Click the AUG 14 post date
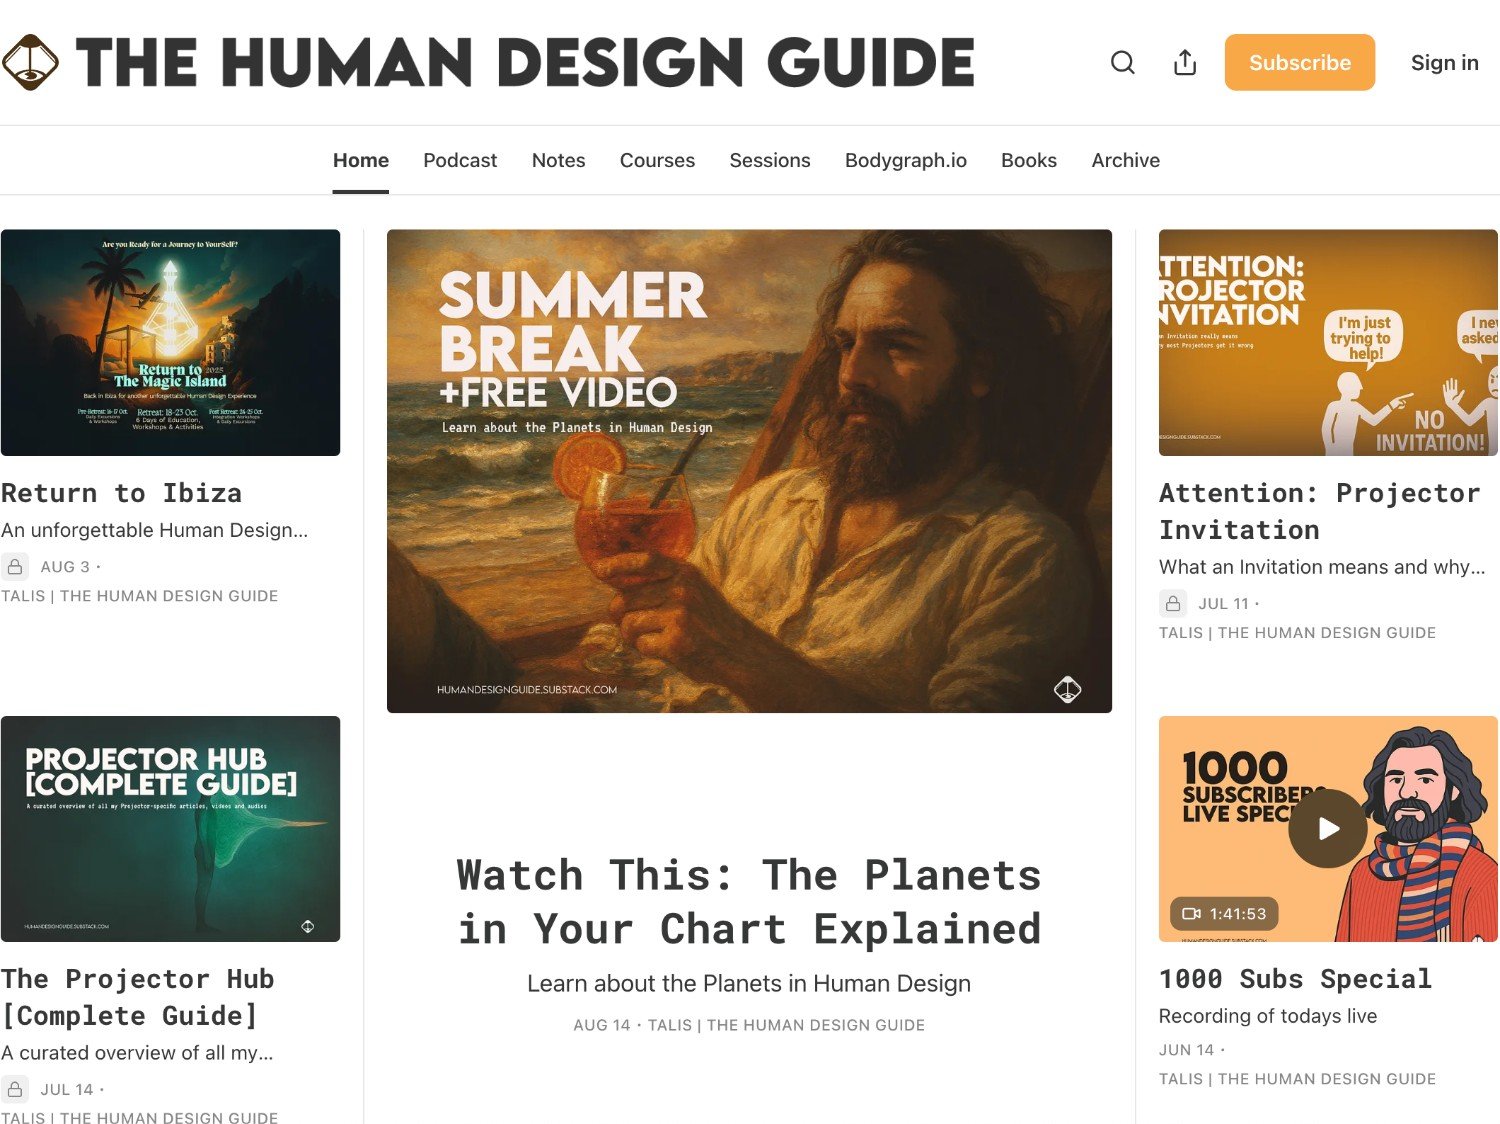 [x=602, y=1025]
